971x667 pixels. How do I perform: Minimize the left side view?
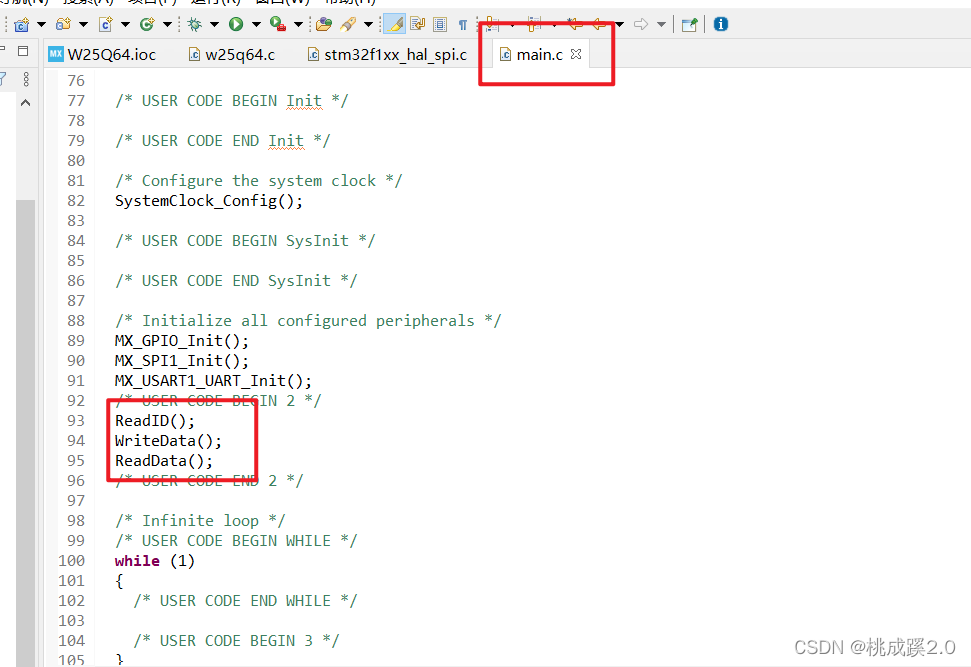pyautogui.click(x=2, y=50)
